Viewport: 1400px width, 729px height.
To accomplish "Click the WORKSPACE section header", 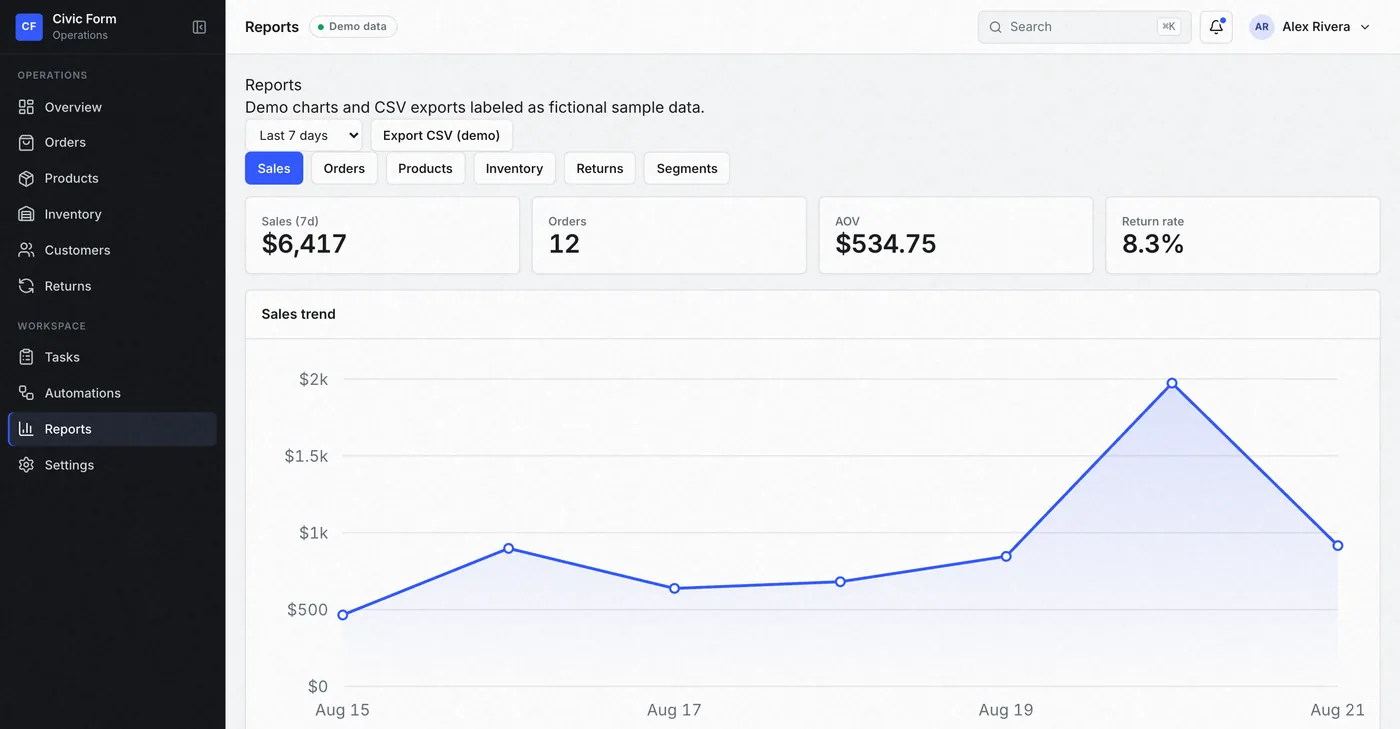I will pyautogui.click(x=51, y=326).
